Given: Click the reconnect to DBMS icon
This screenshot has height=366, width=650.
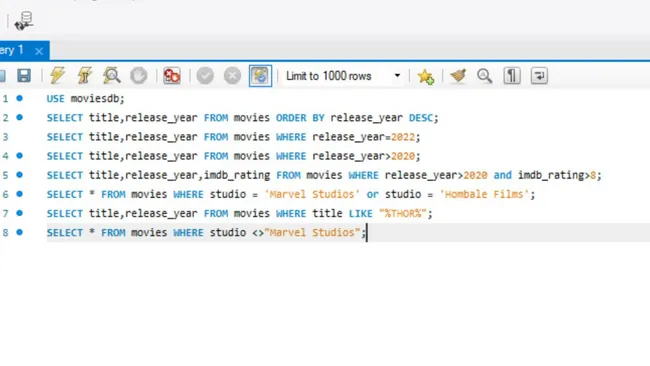Looking at the screenshot, I should [x=24, y=21].
